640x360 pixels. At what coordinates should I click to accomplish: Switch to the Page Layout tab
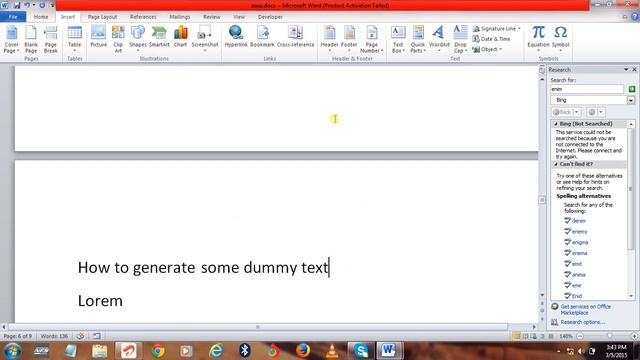tap(102, 17)
